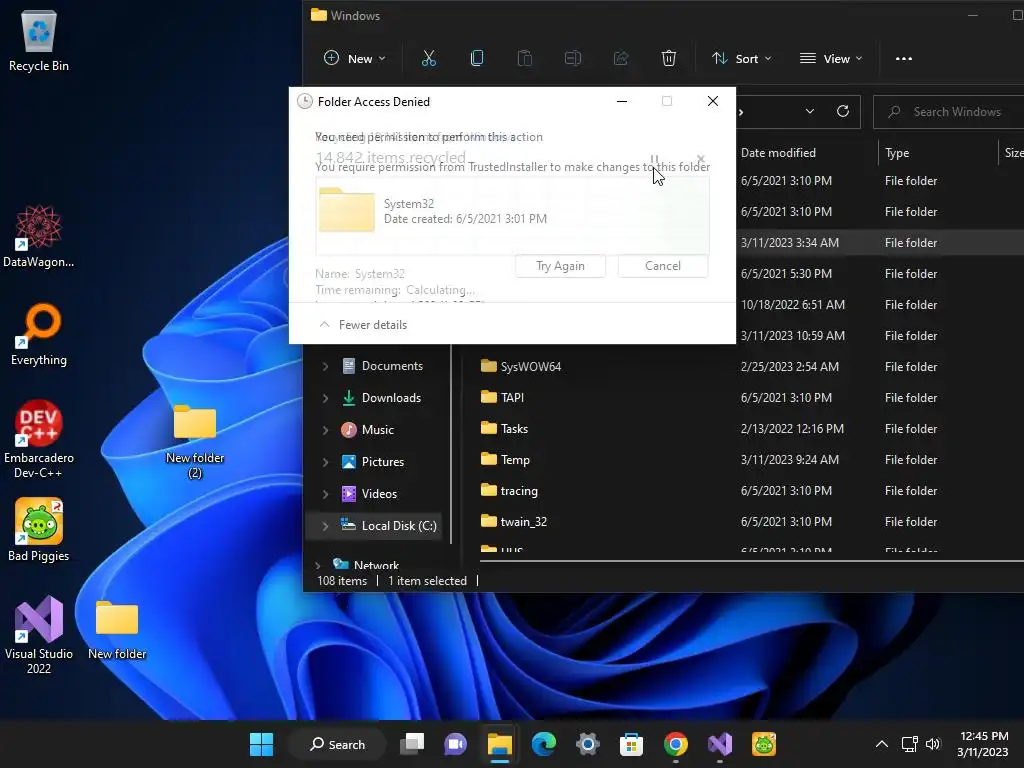1024x768 pixels.
Task: Show hidden system tray icons
Action: (882, 744)
